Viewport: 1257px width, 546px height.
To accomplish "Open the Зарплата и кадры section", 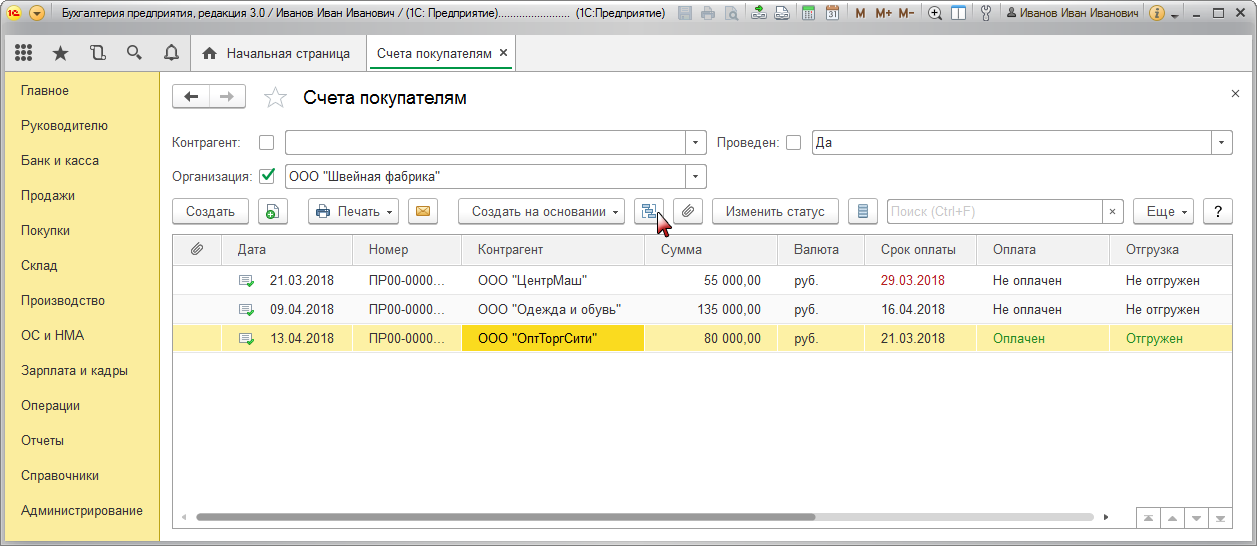I will [x=74, y=370].
